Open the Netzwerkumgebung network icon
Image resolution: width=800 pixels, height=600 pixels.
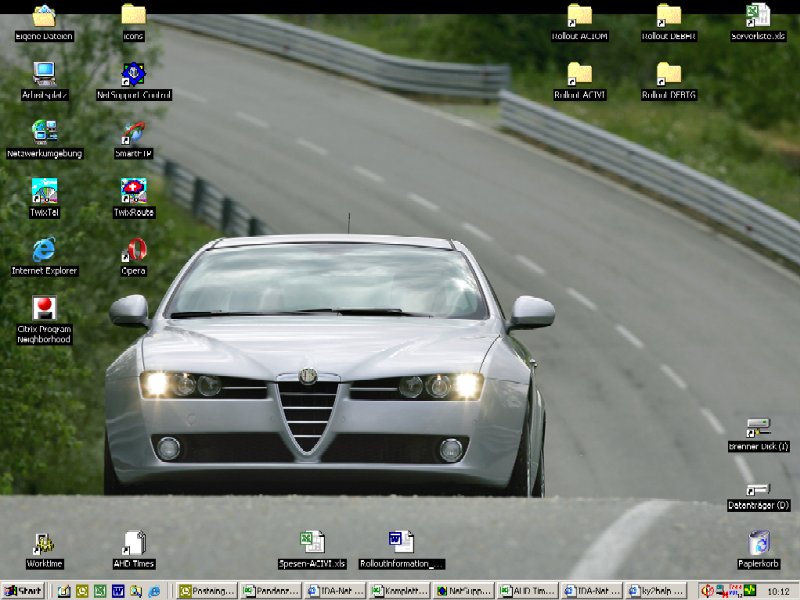tap(44, 133)
